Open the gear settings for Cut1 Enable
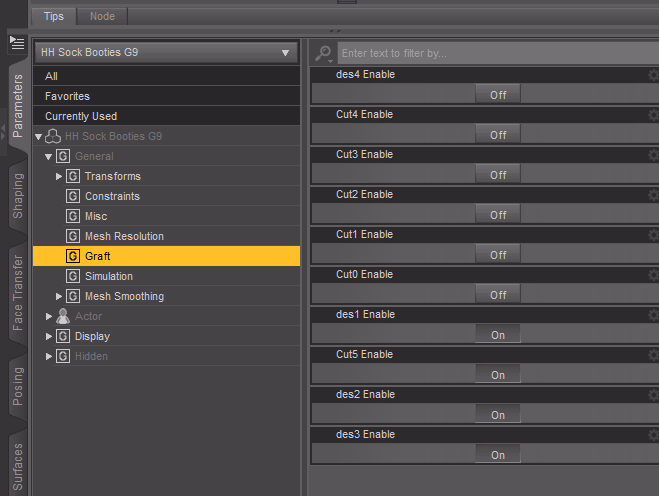Screen dimensions: 659x496 [x=653, y=235]
